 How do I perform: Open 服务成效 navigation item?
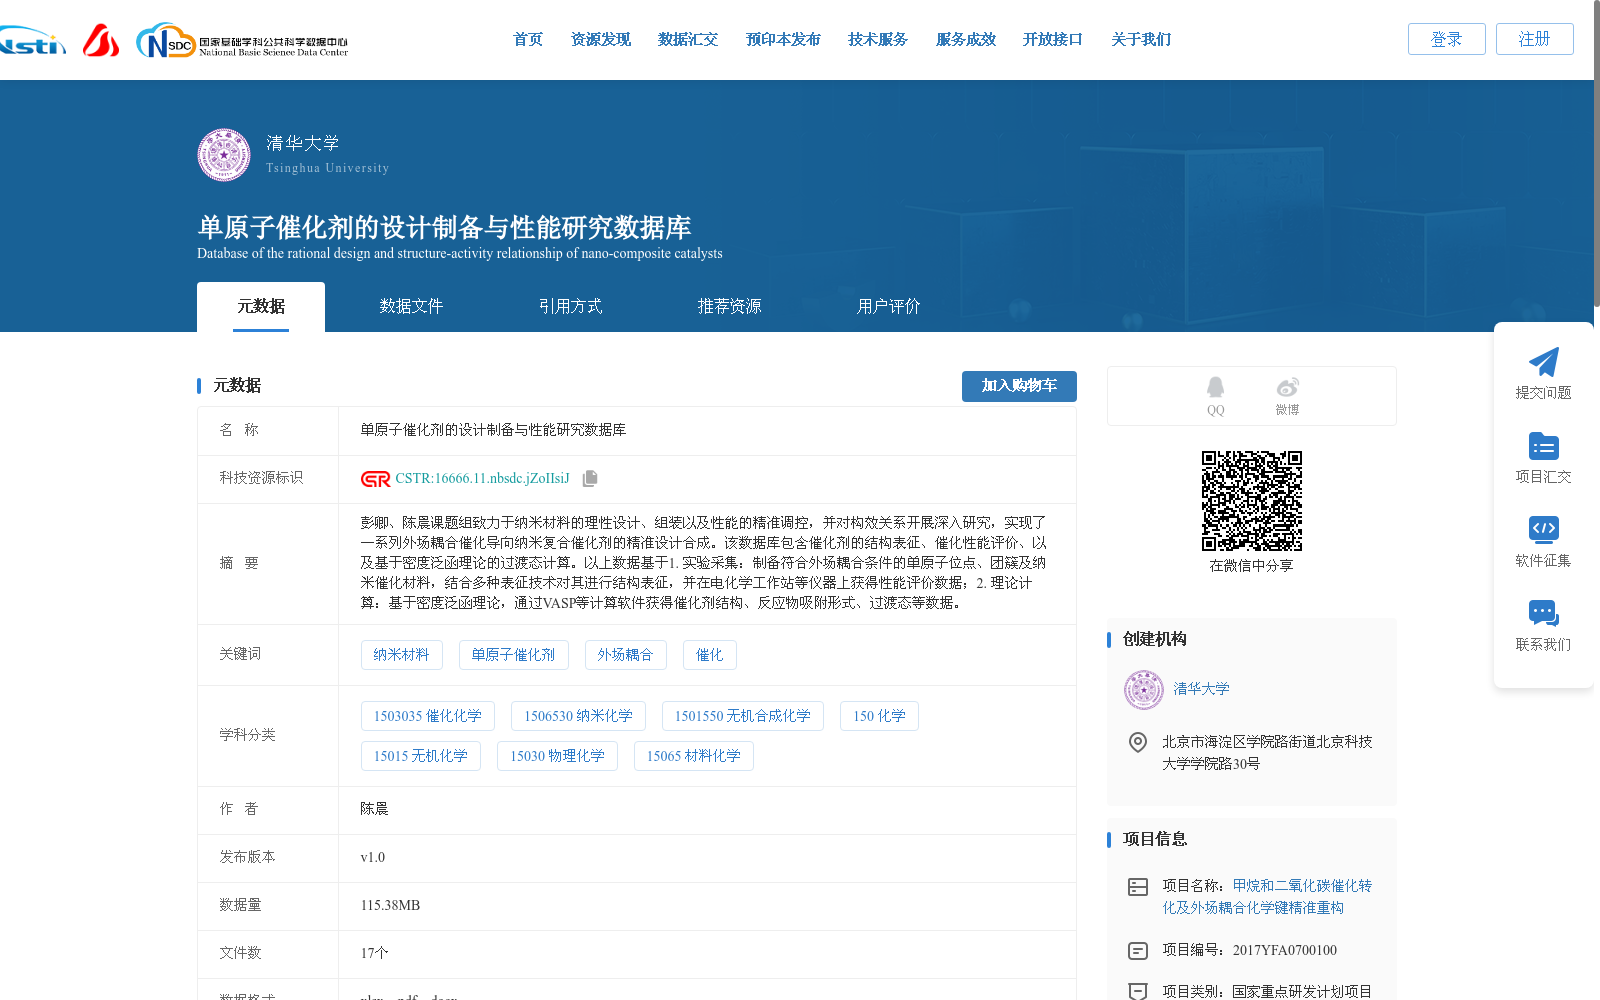966,40
